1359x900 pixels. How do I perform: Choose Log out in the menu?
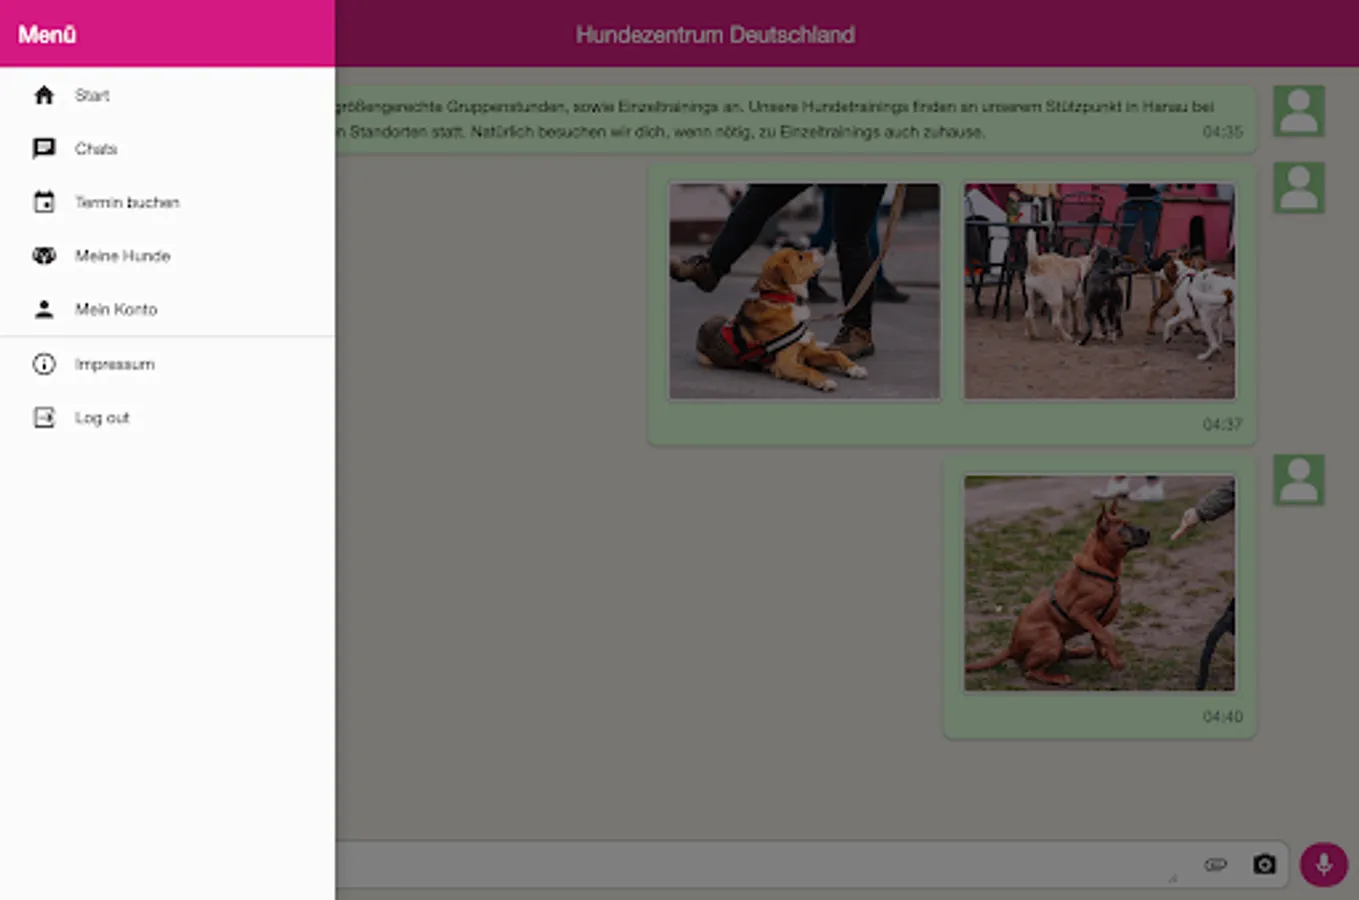tap(167, 417)
